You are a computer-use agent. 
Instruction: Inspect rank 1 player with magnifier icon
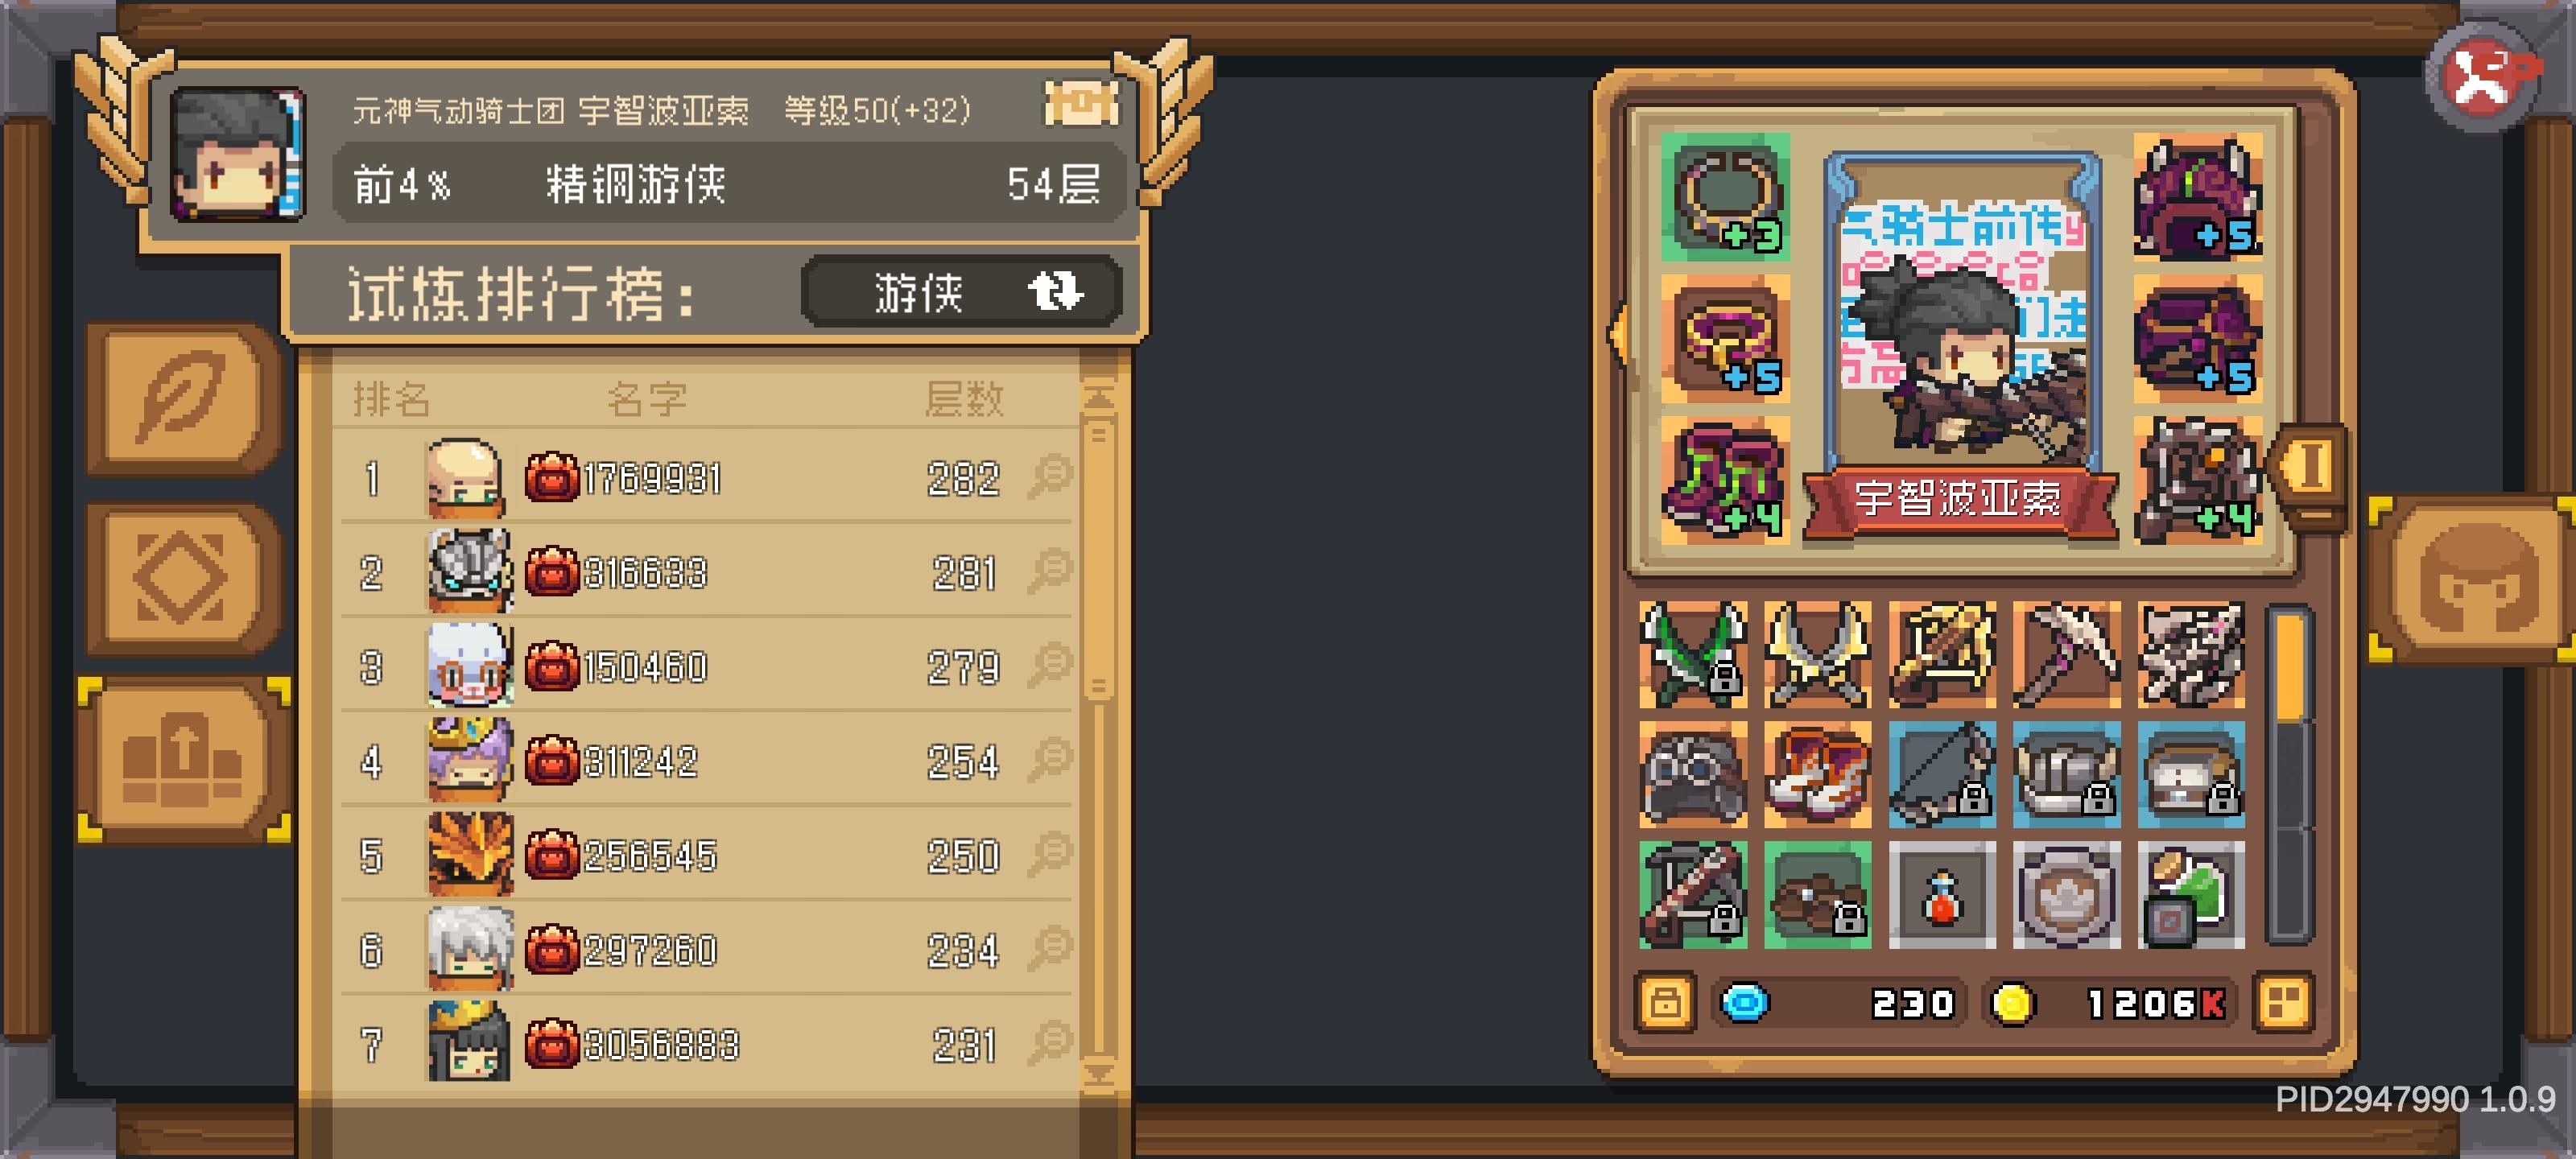tap(1050, 476)
